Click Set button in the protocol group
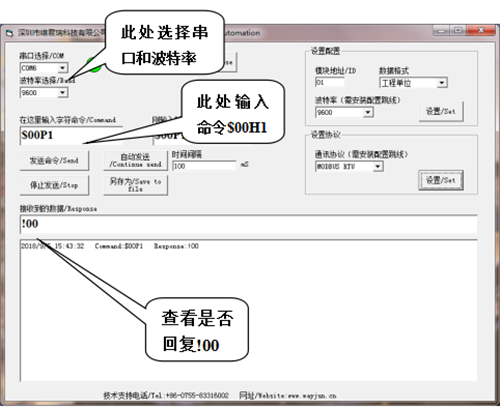This screenshot has width=500, height=407. (x=441, y=180)
